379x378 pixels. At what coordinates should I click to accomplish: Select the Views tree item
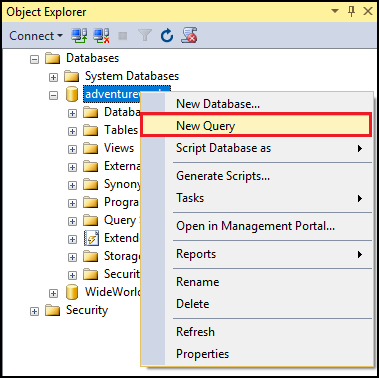point(119,148)
